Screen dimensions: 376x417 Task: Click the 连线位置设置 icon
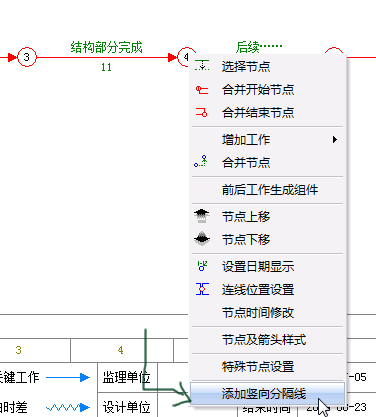click(x=202, y=289)
